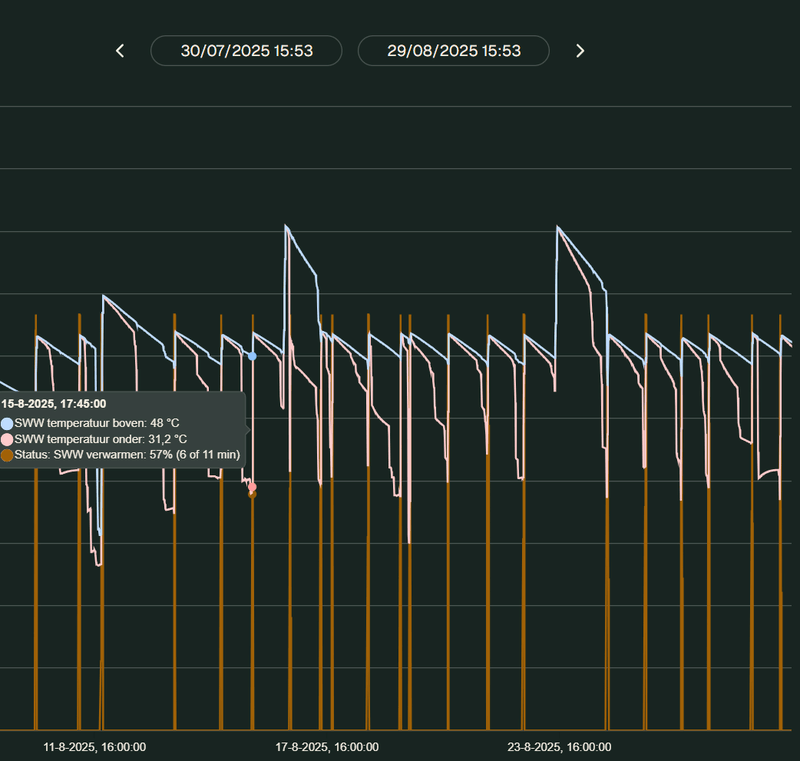Go to the previous date range arrow
This screenshot has height=761, width=800.
click(120, 51)
